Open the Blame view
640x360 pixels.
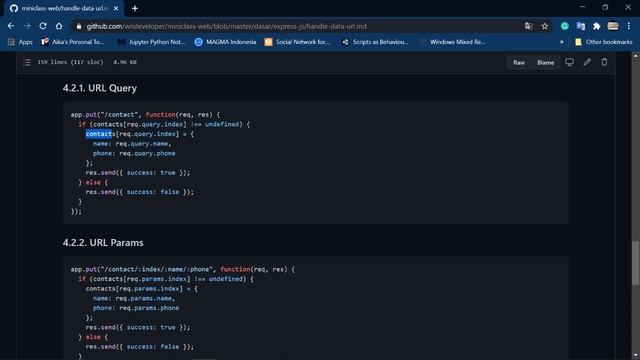click(x=545, y=62)
